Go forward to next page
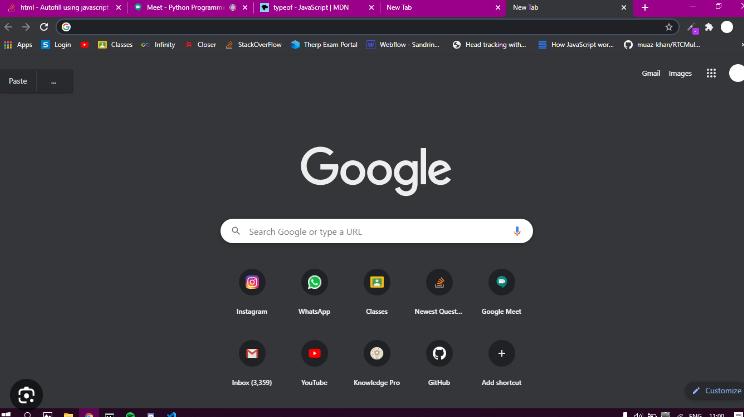This screenshot has width=744, height=417. pos(26,27)
